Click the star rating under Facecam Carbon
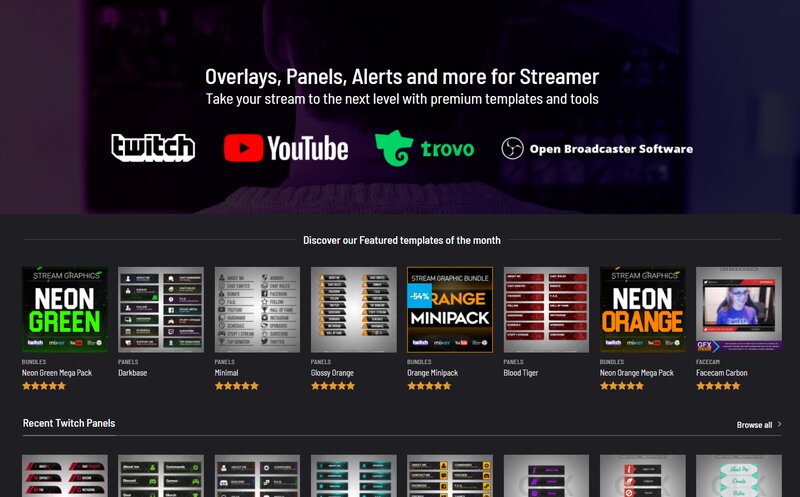The width and height of the screenshot is (800, 497). [x=718, y=386]
